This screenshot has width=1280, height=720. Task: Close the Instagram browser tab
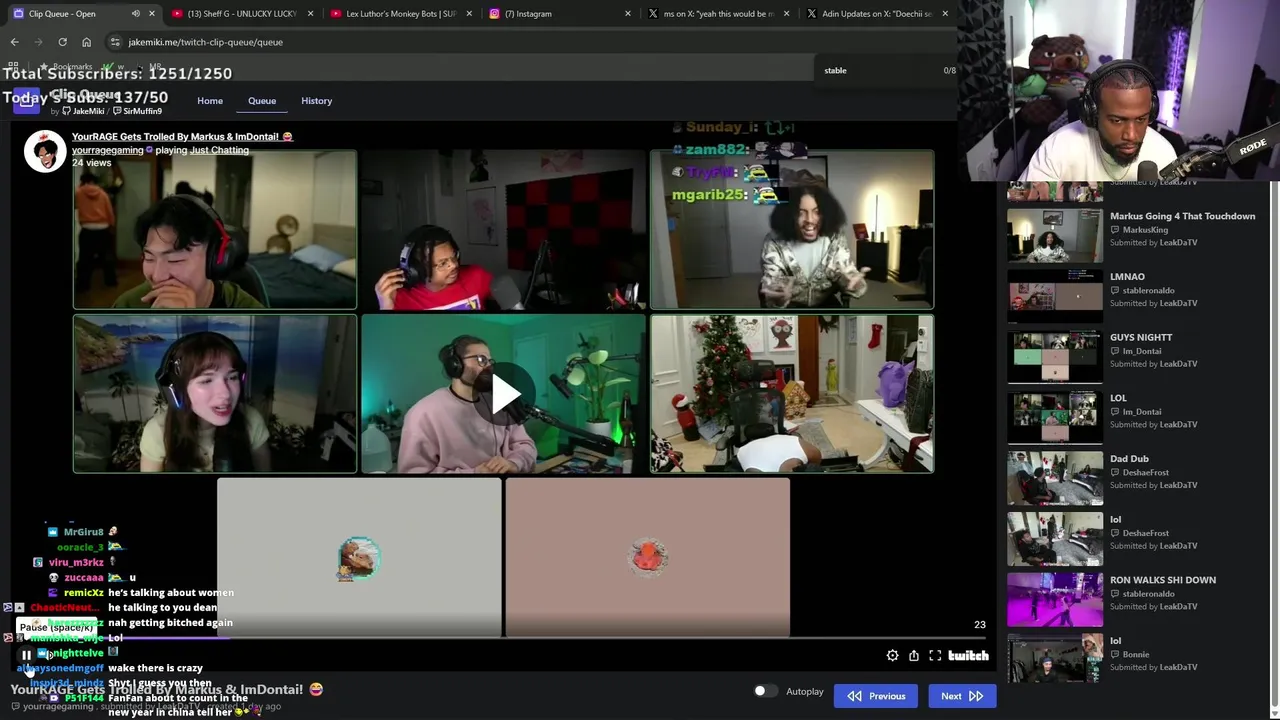pos(628,14)
